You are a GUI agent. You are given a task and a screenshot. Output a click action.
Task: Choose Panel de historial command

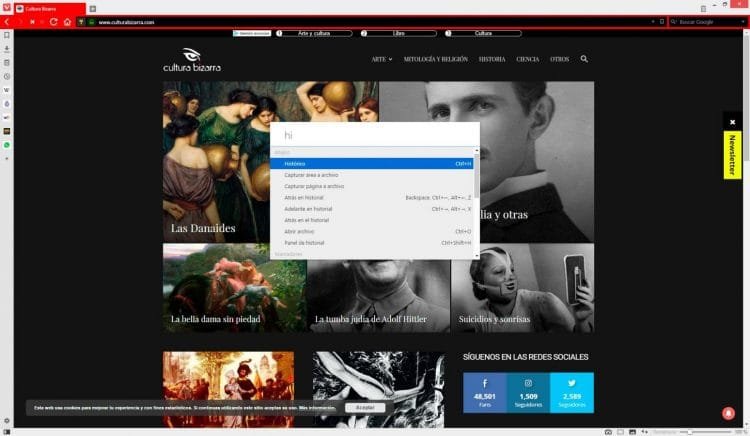(x=372, y=243)
